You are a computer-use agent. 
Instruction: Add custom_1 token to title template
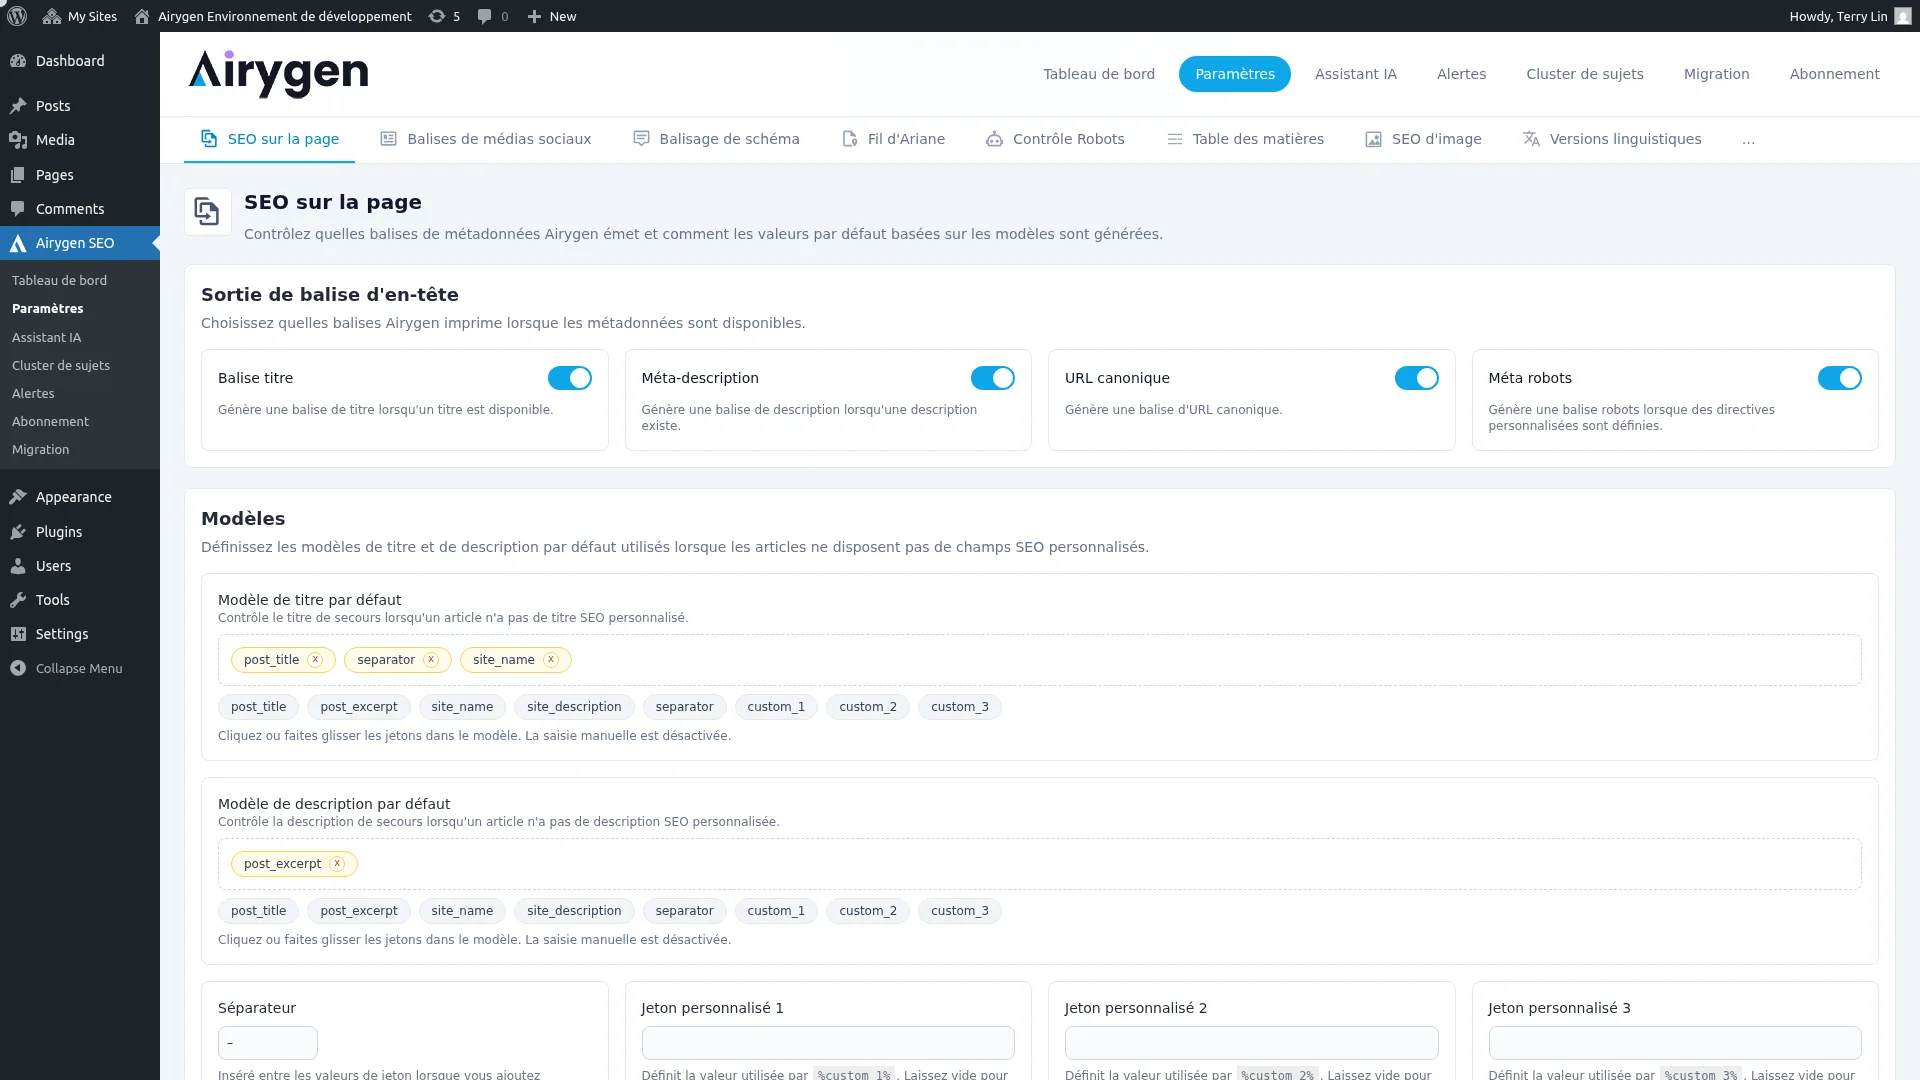pos(776,707)
